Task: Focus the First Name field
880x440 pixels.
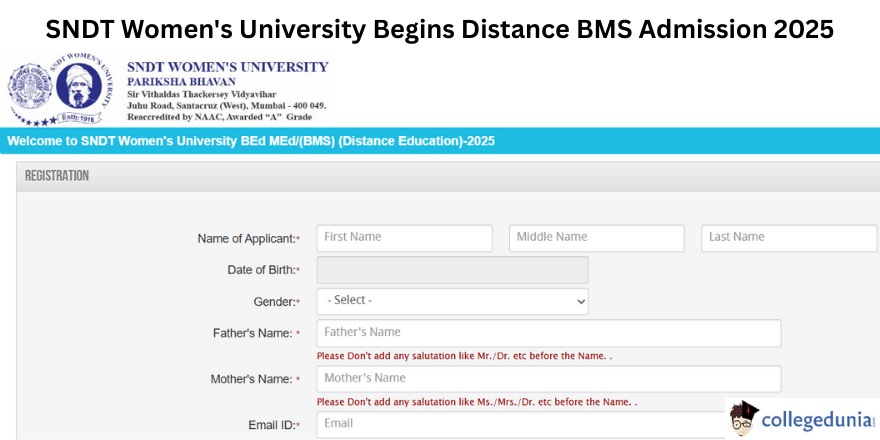Action: tap(404, 238)
